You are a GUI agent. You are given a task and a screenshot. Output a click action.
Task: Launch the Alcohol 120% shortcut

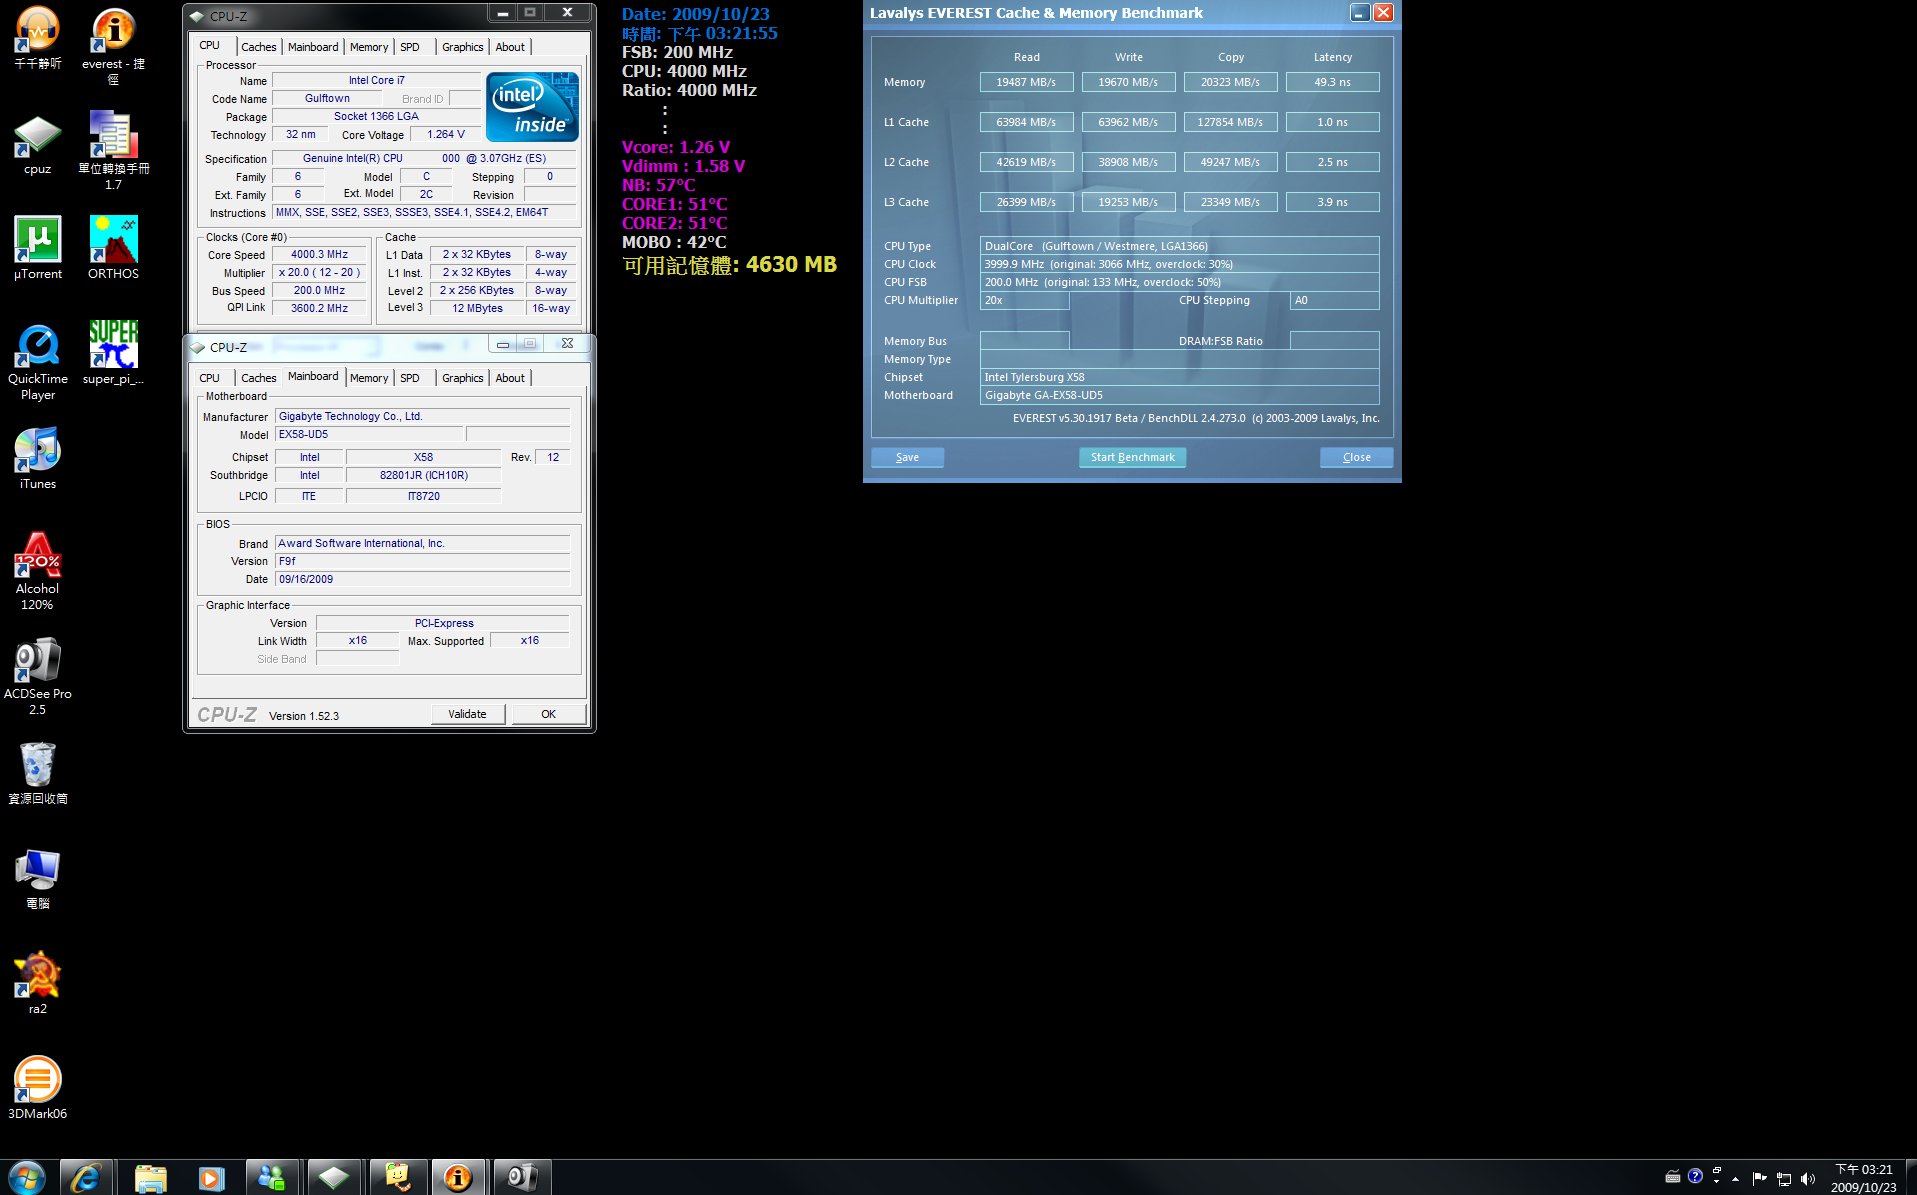(x=38, y=556)
